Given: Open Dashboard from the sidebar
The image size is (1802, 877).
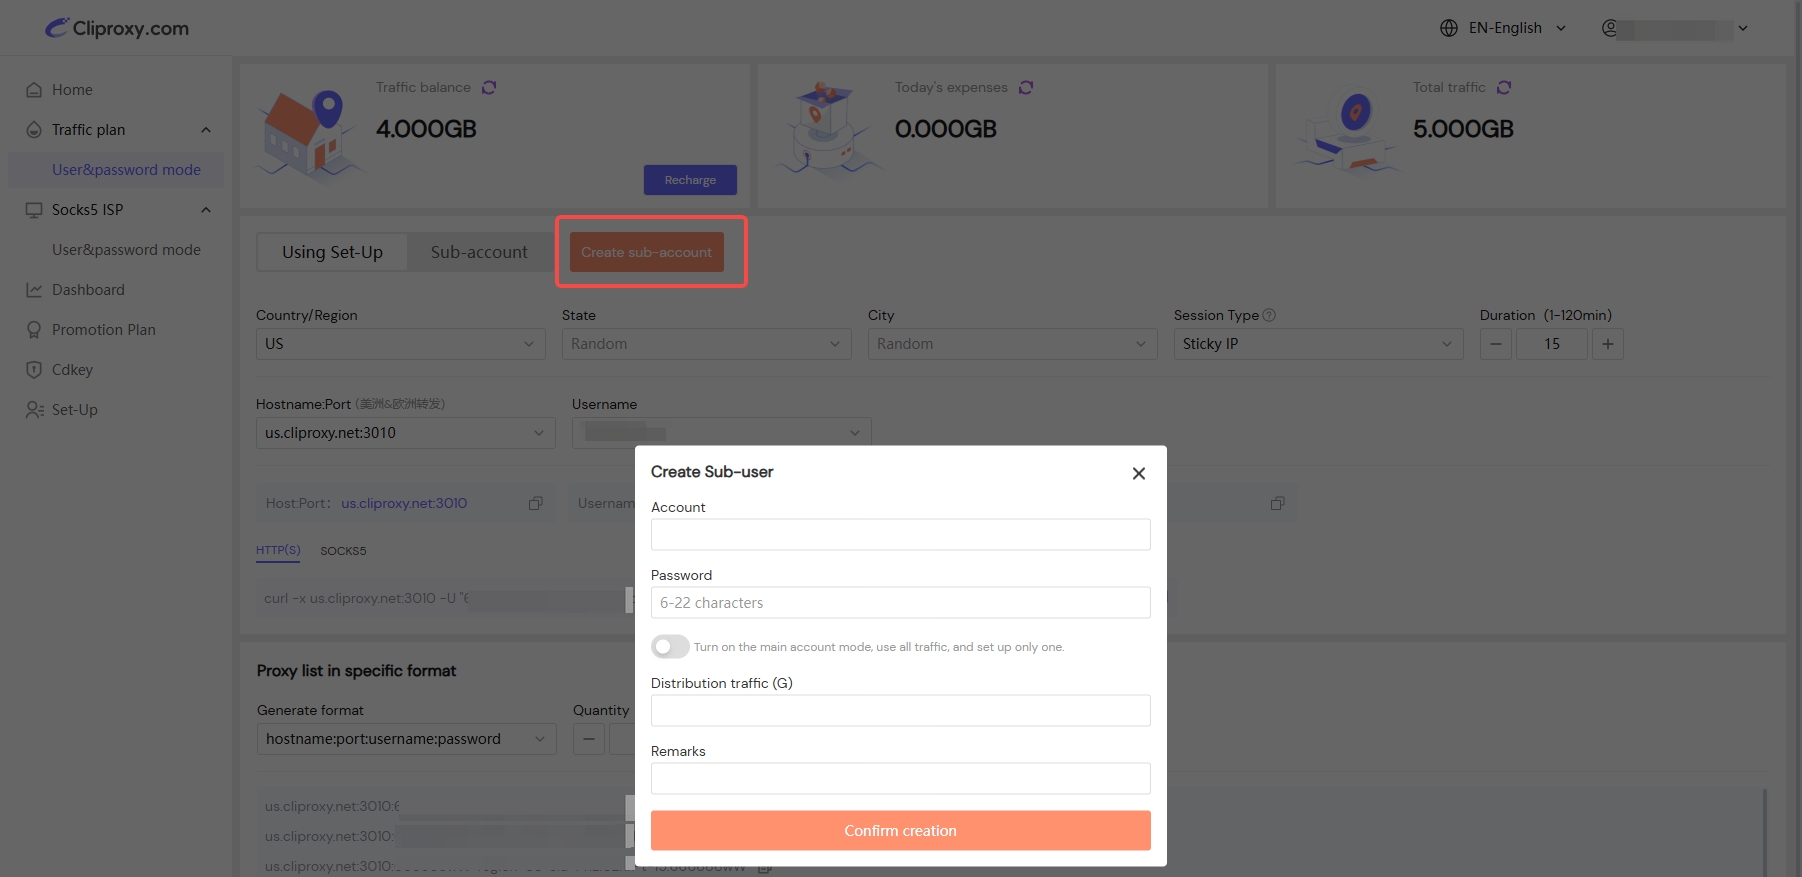Looking at the screenshot, I should pos(88,290).
